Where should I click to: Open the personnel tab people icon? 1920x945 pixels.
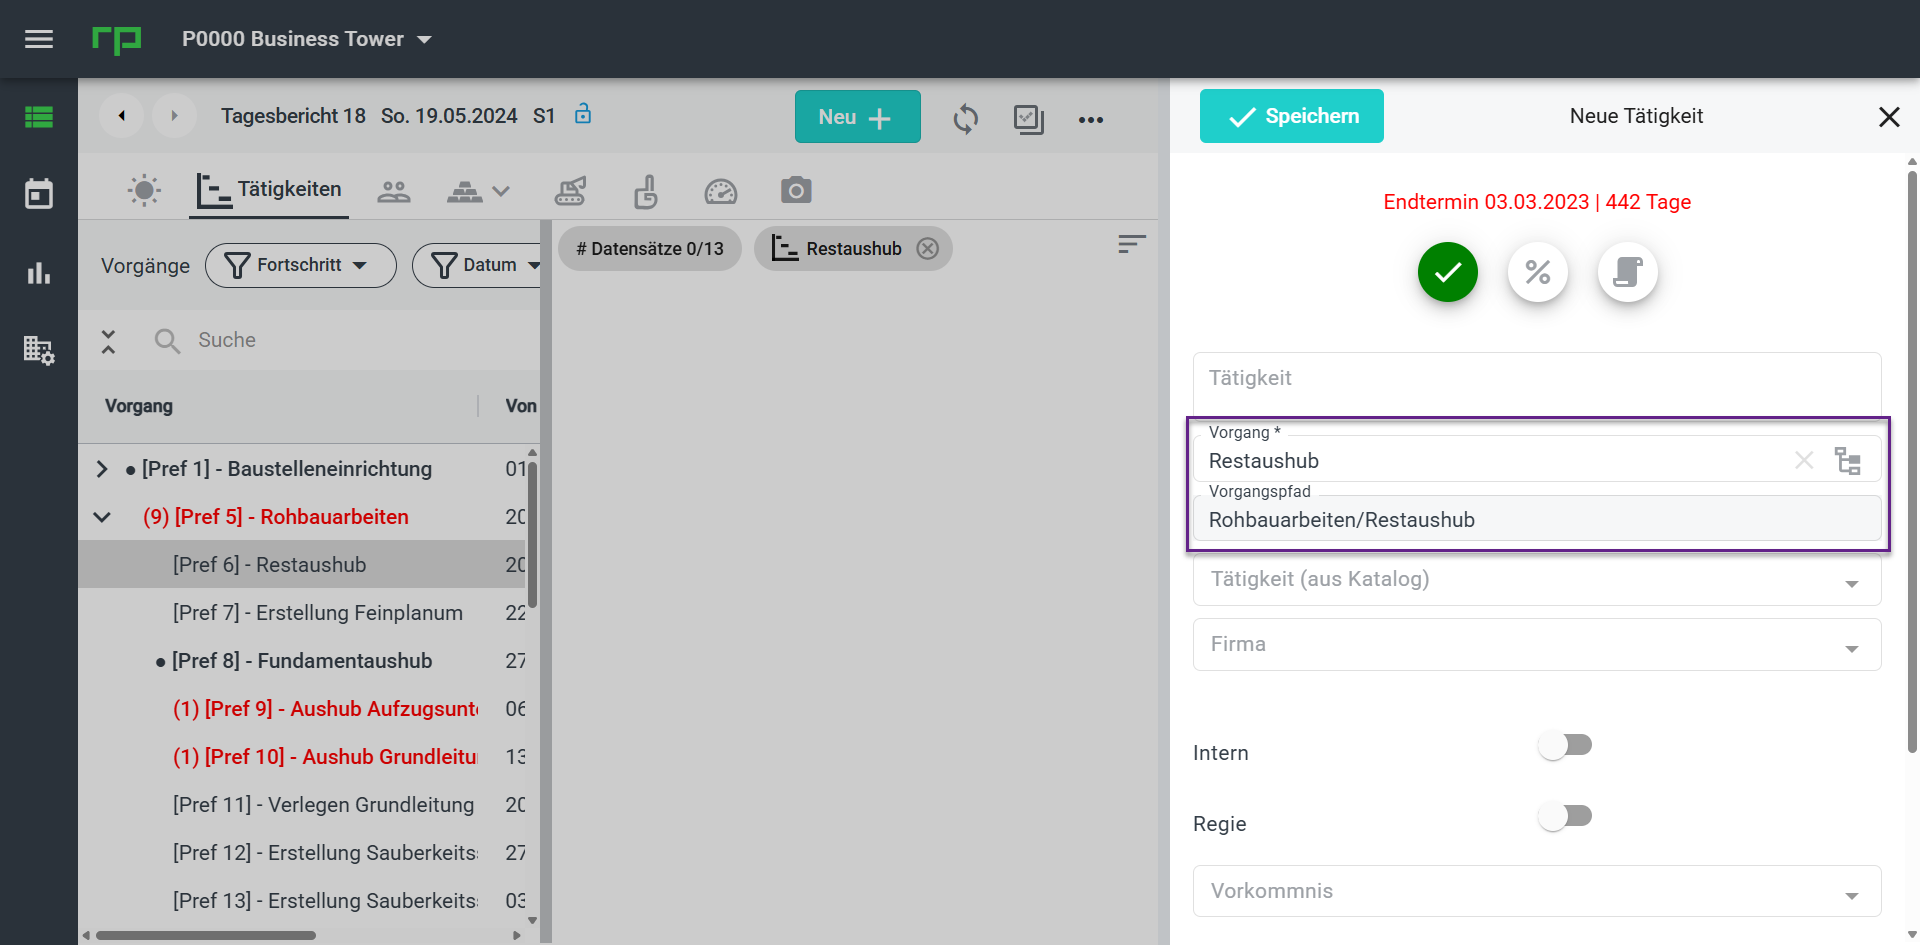pyautogui.click(x=394, y=190)
